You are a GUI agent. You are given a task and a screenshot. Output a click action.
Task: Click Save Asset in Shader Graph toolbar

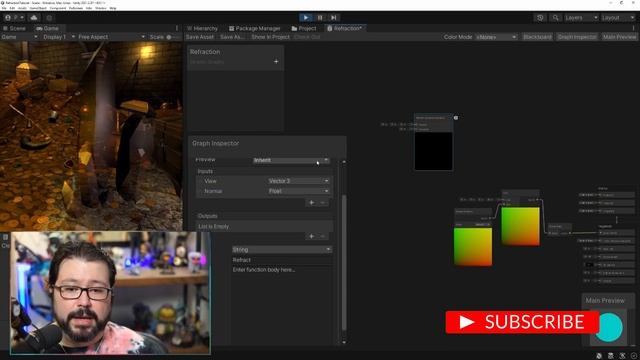click(x=200, y=37)
